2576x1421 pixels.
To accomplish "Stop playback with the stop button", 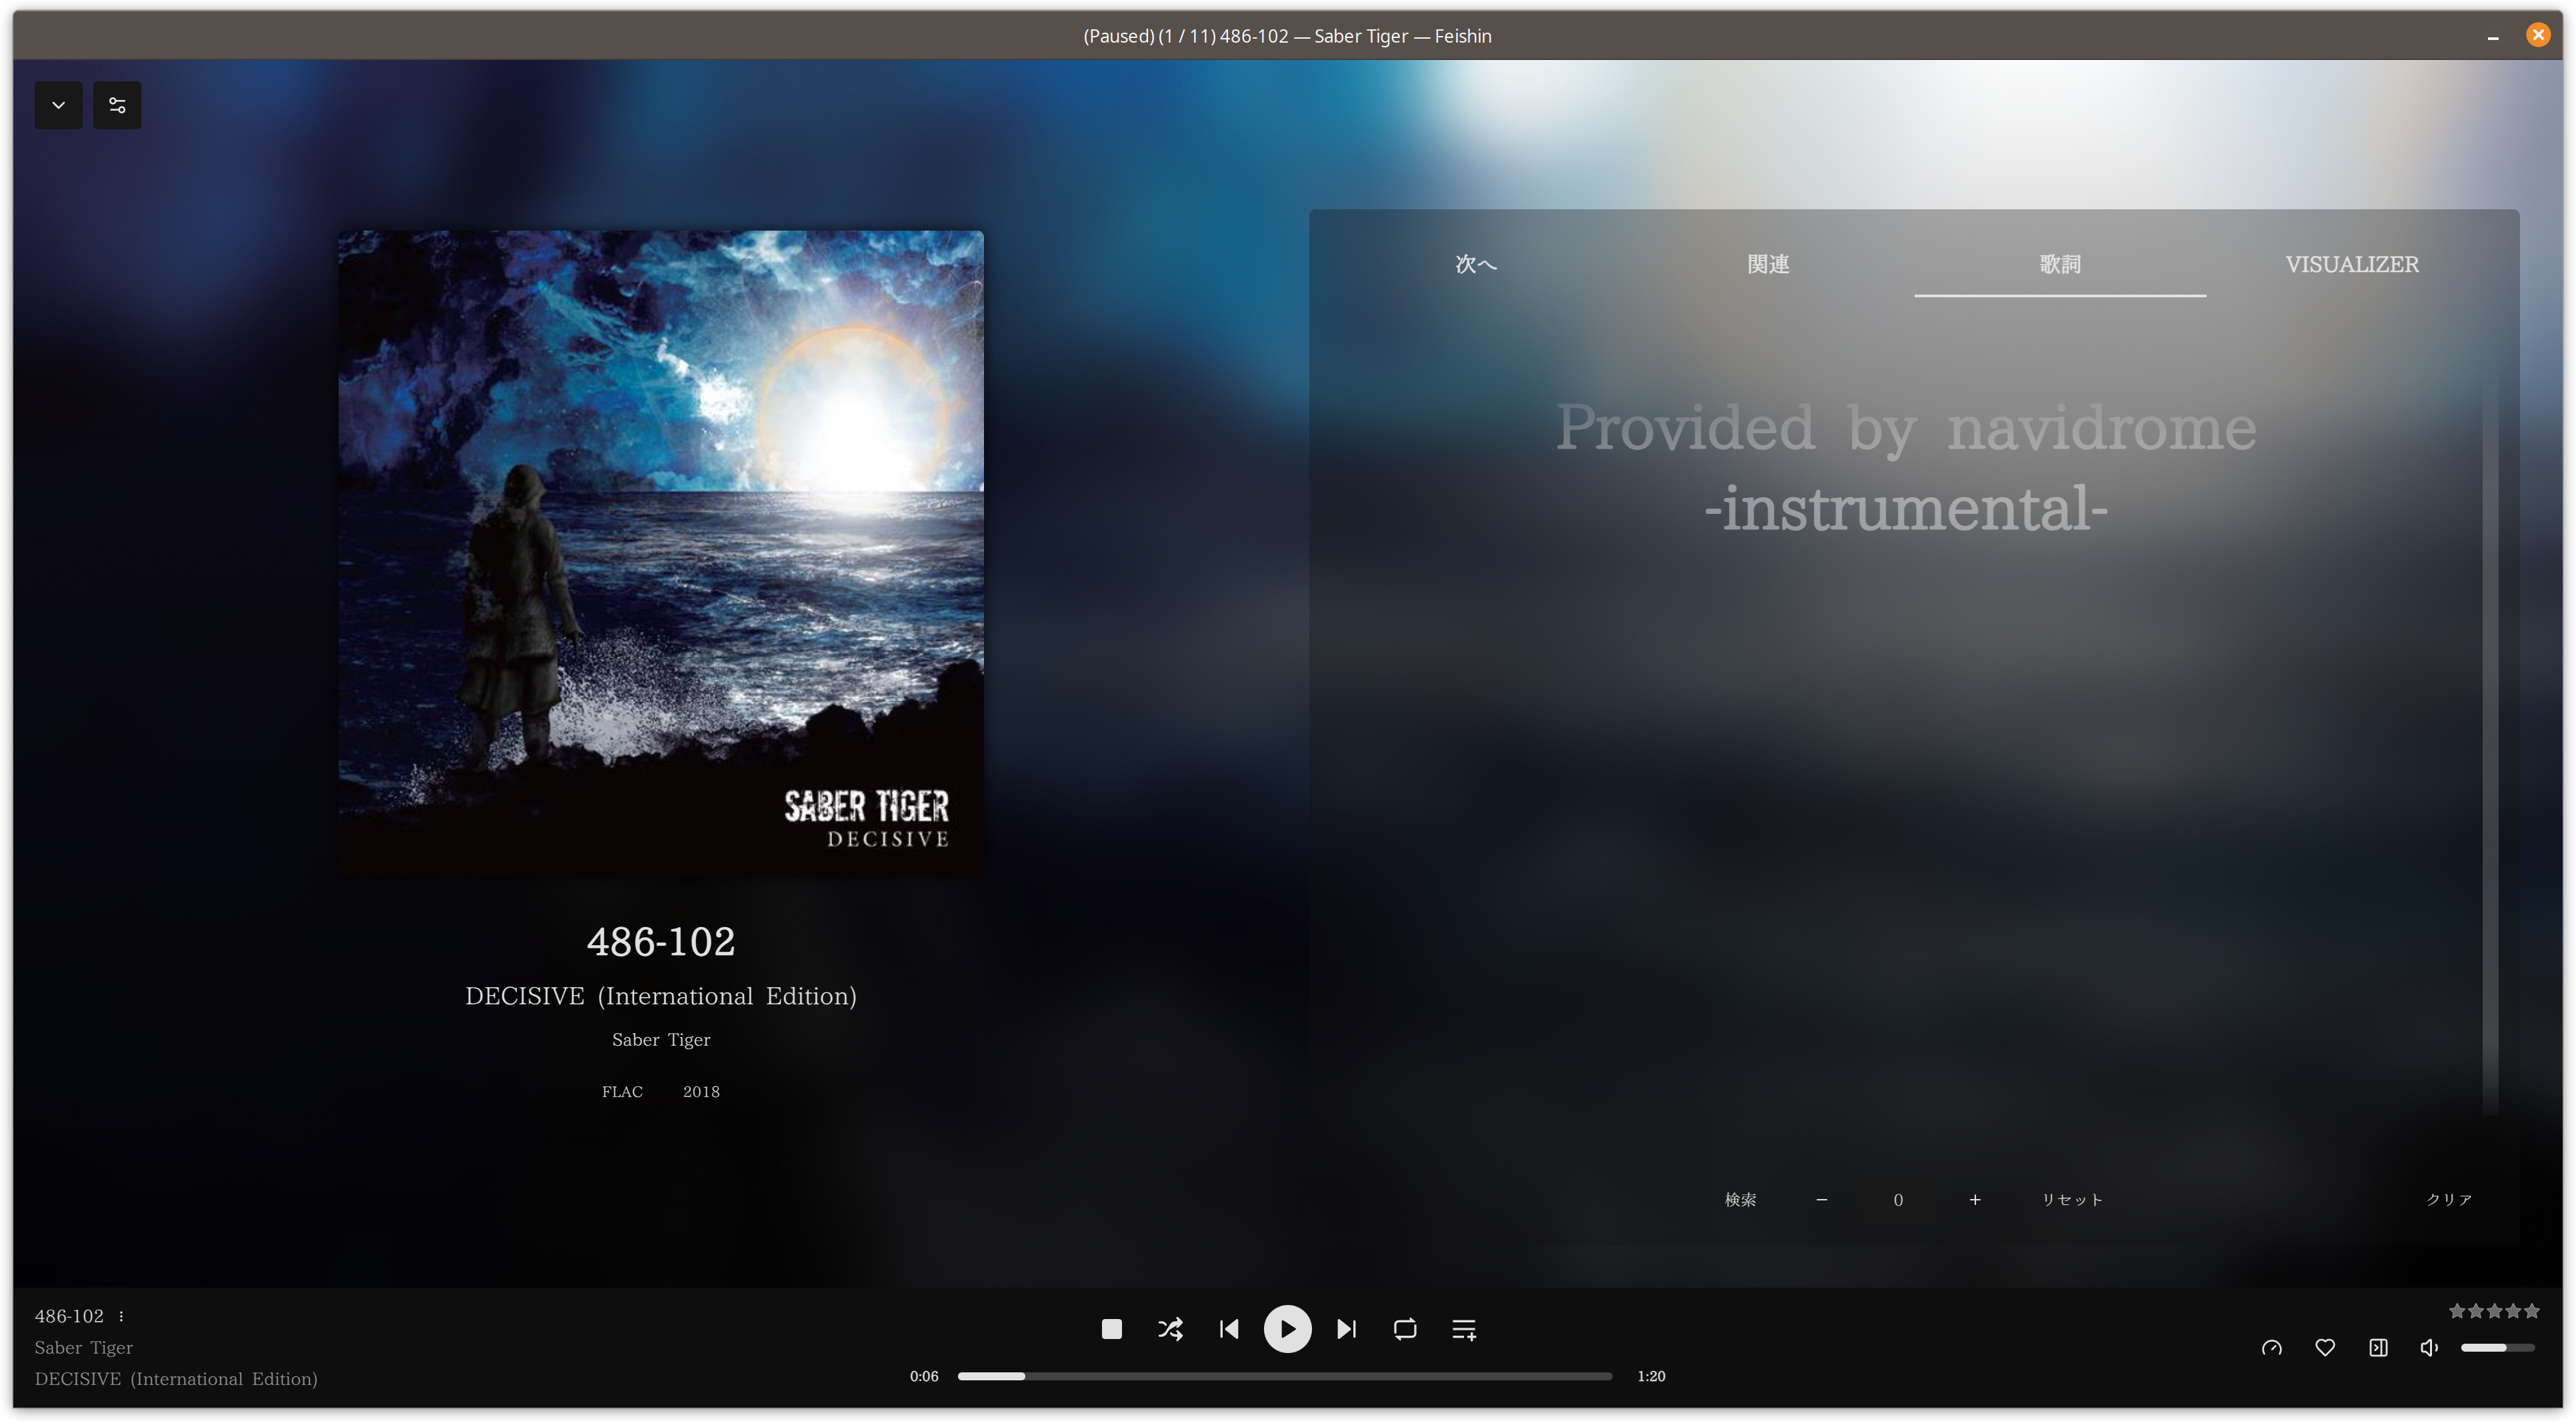I will point(1111,1329).
